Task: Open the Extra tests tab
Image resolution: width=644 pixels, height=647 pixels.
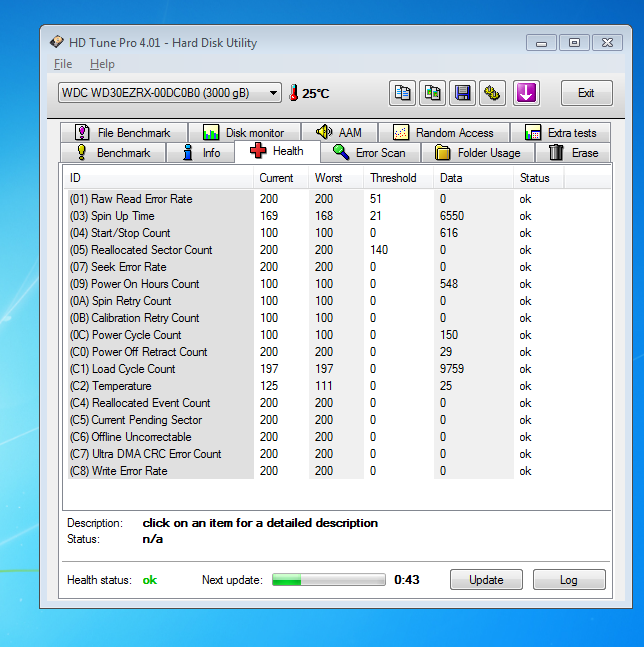Action: point(560,132)
